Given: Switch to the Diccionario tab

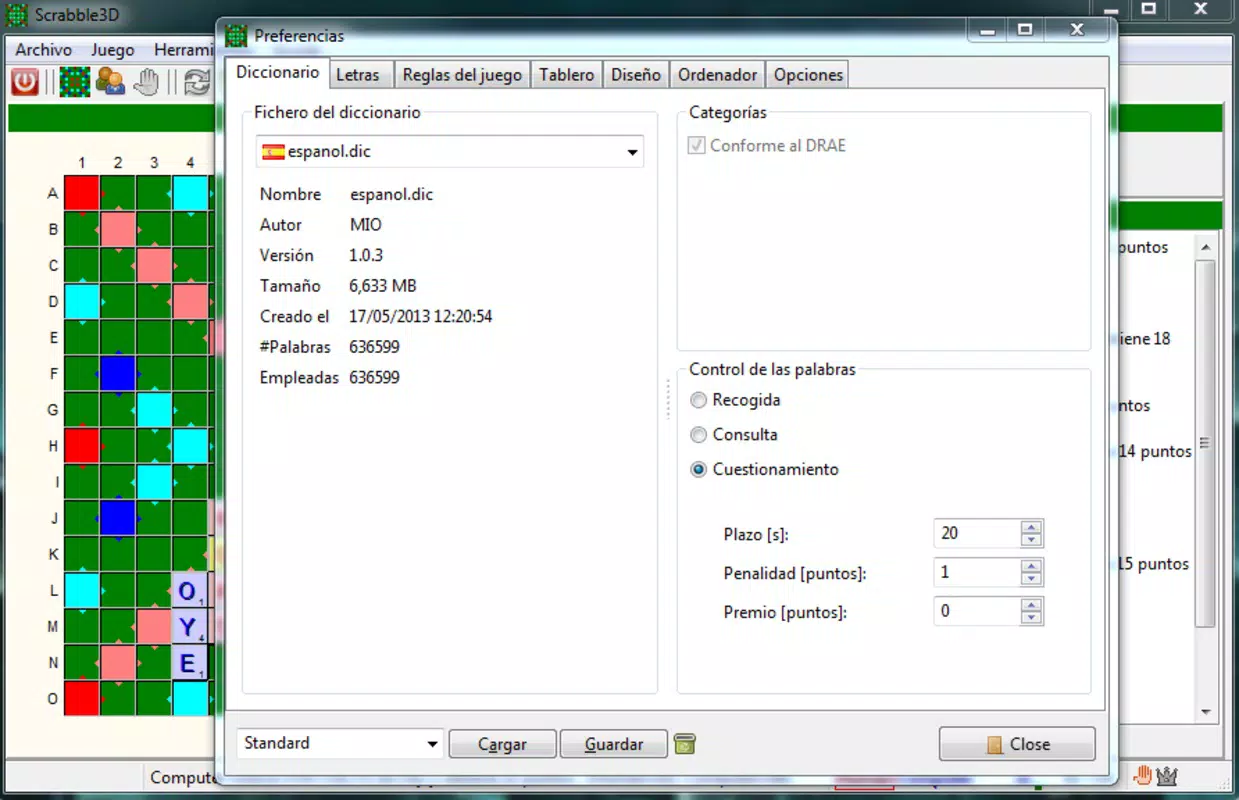Looking at the screenshot, I should (x=277, y=72).
